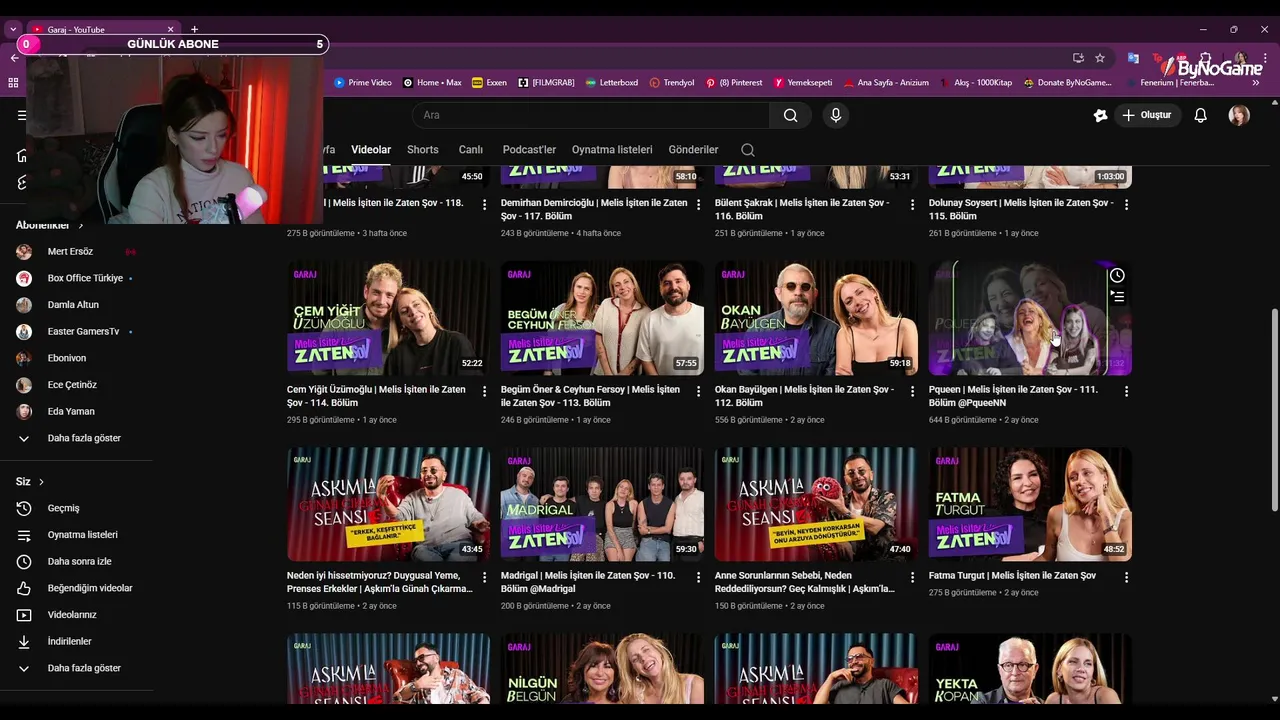This screenshot has height=720, width=1280.
Task: Open options for Anne Sorunlarının Sebebi video
Action: pyautogui.click(x=912, y=577)
